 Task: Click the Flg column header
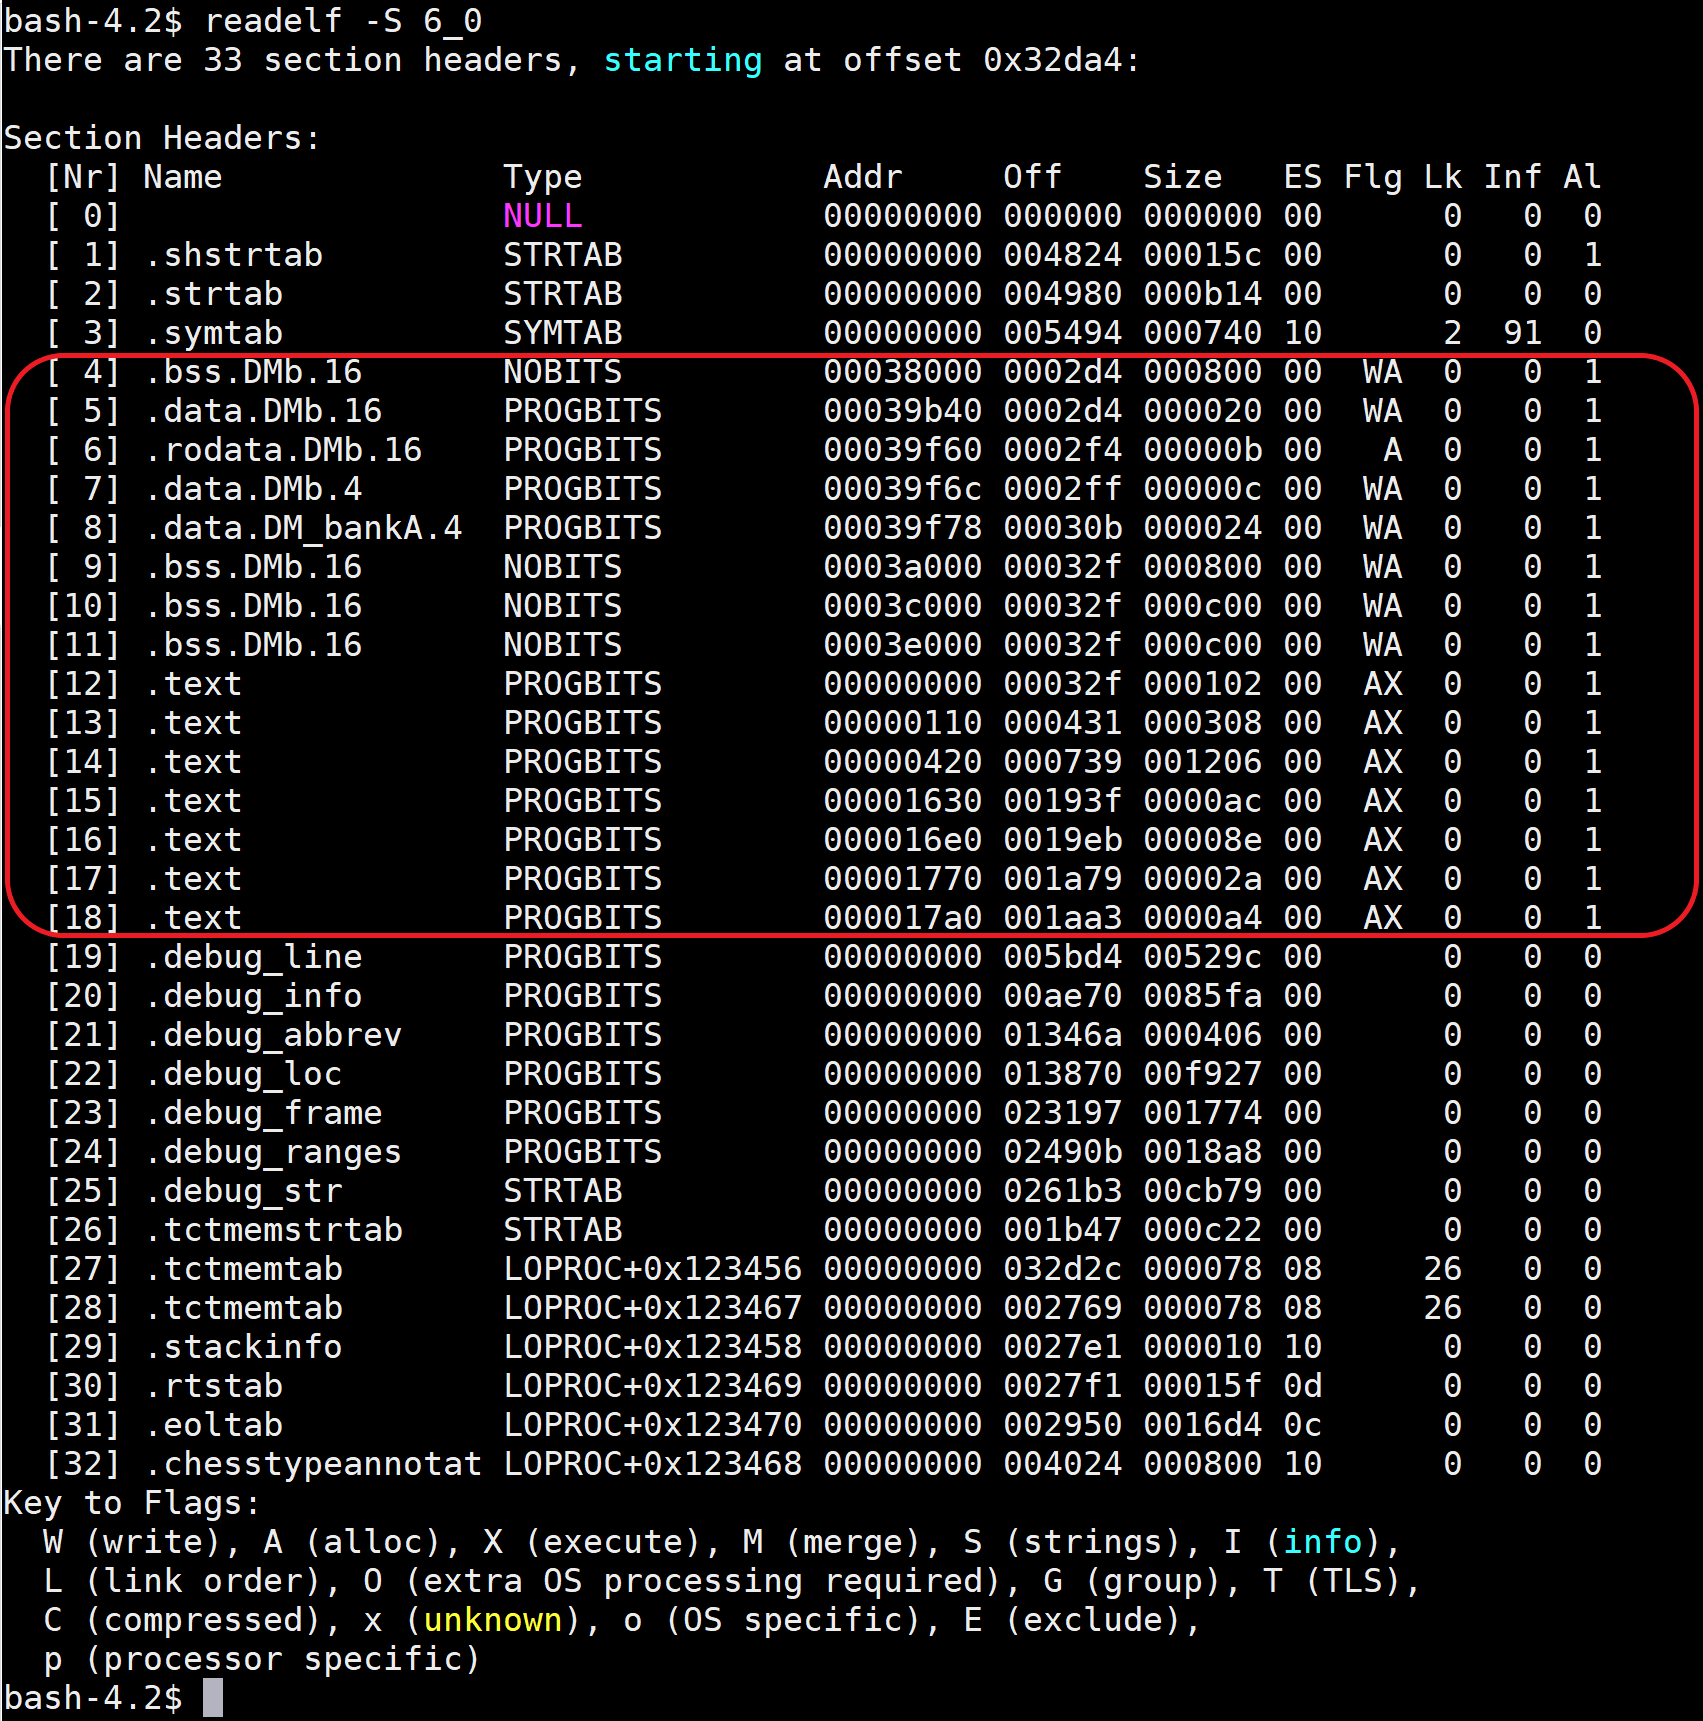(x=1372, y=177)
